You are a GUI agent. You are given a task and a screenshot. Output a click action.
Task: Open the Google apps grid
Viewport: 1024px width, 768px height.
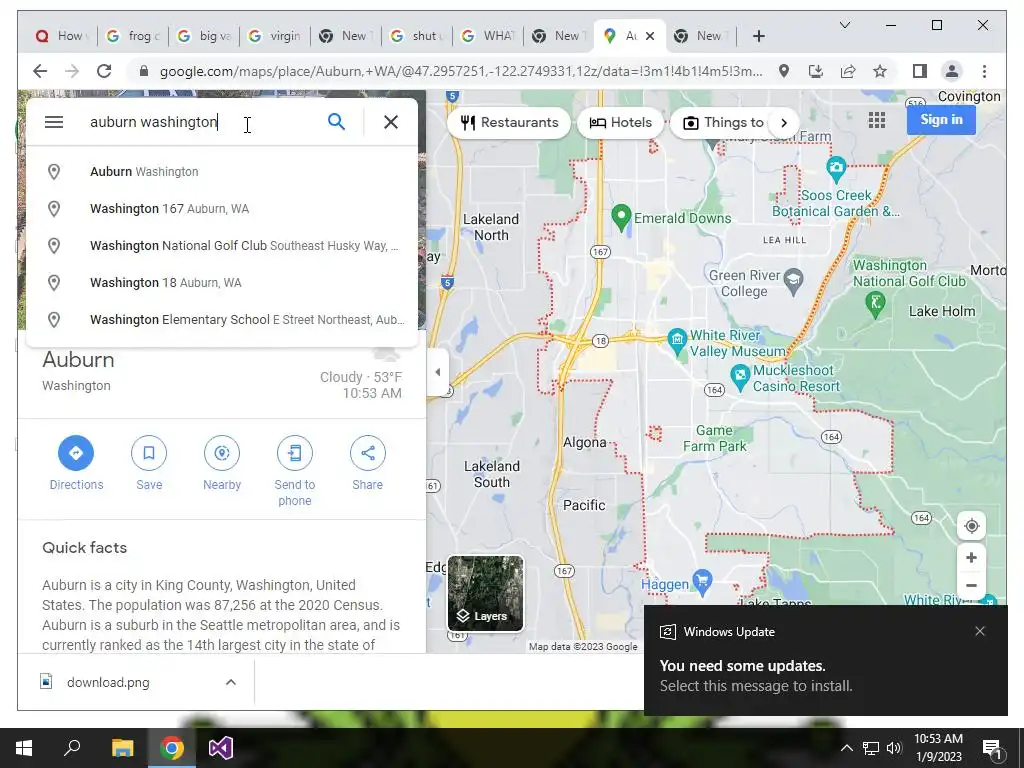(x=877, y=120)
